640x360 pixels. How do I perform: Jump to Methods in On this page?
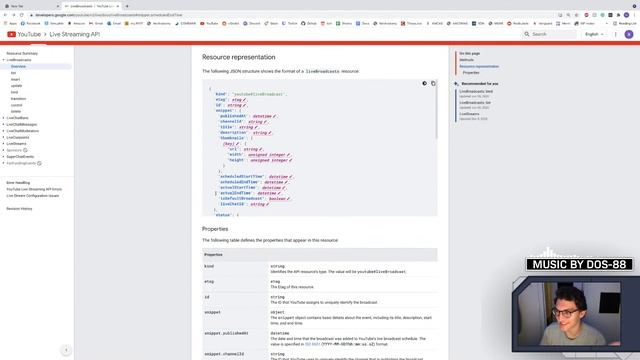[x=467, y=60]
